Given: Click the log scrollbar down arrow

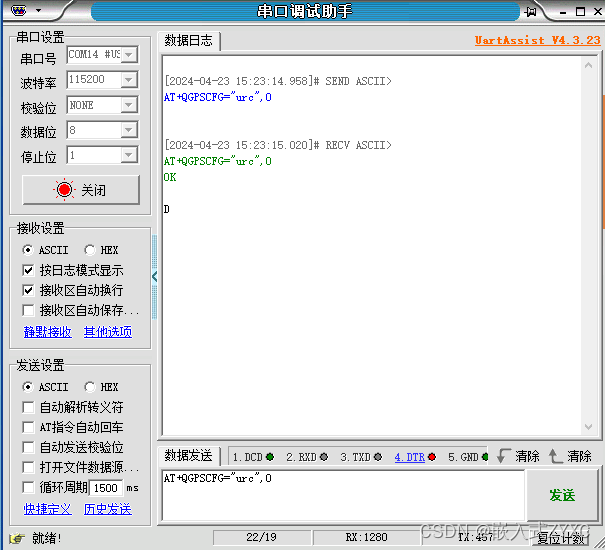Looking at the screenshot, I should pyautogui.click(x=588, y=426).
